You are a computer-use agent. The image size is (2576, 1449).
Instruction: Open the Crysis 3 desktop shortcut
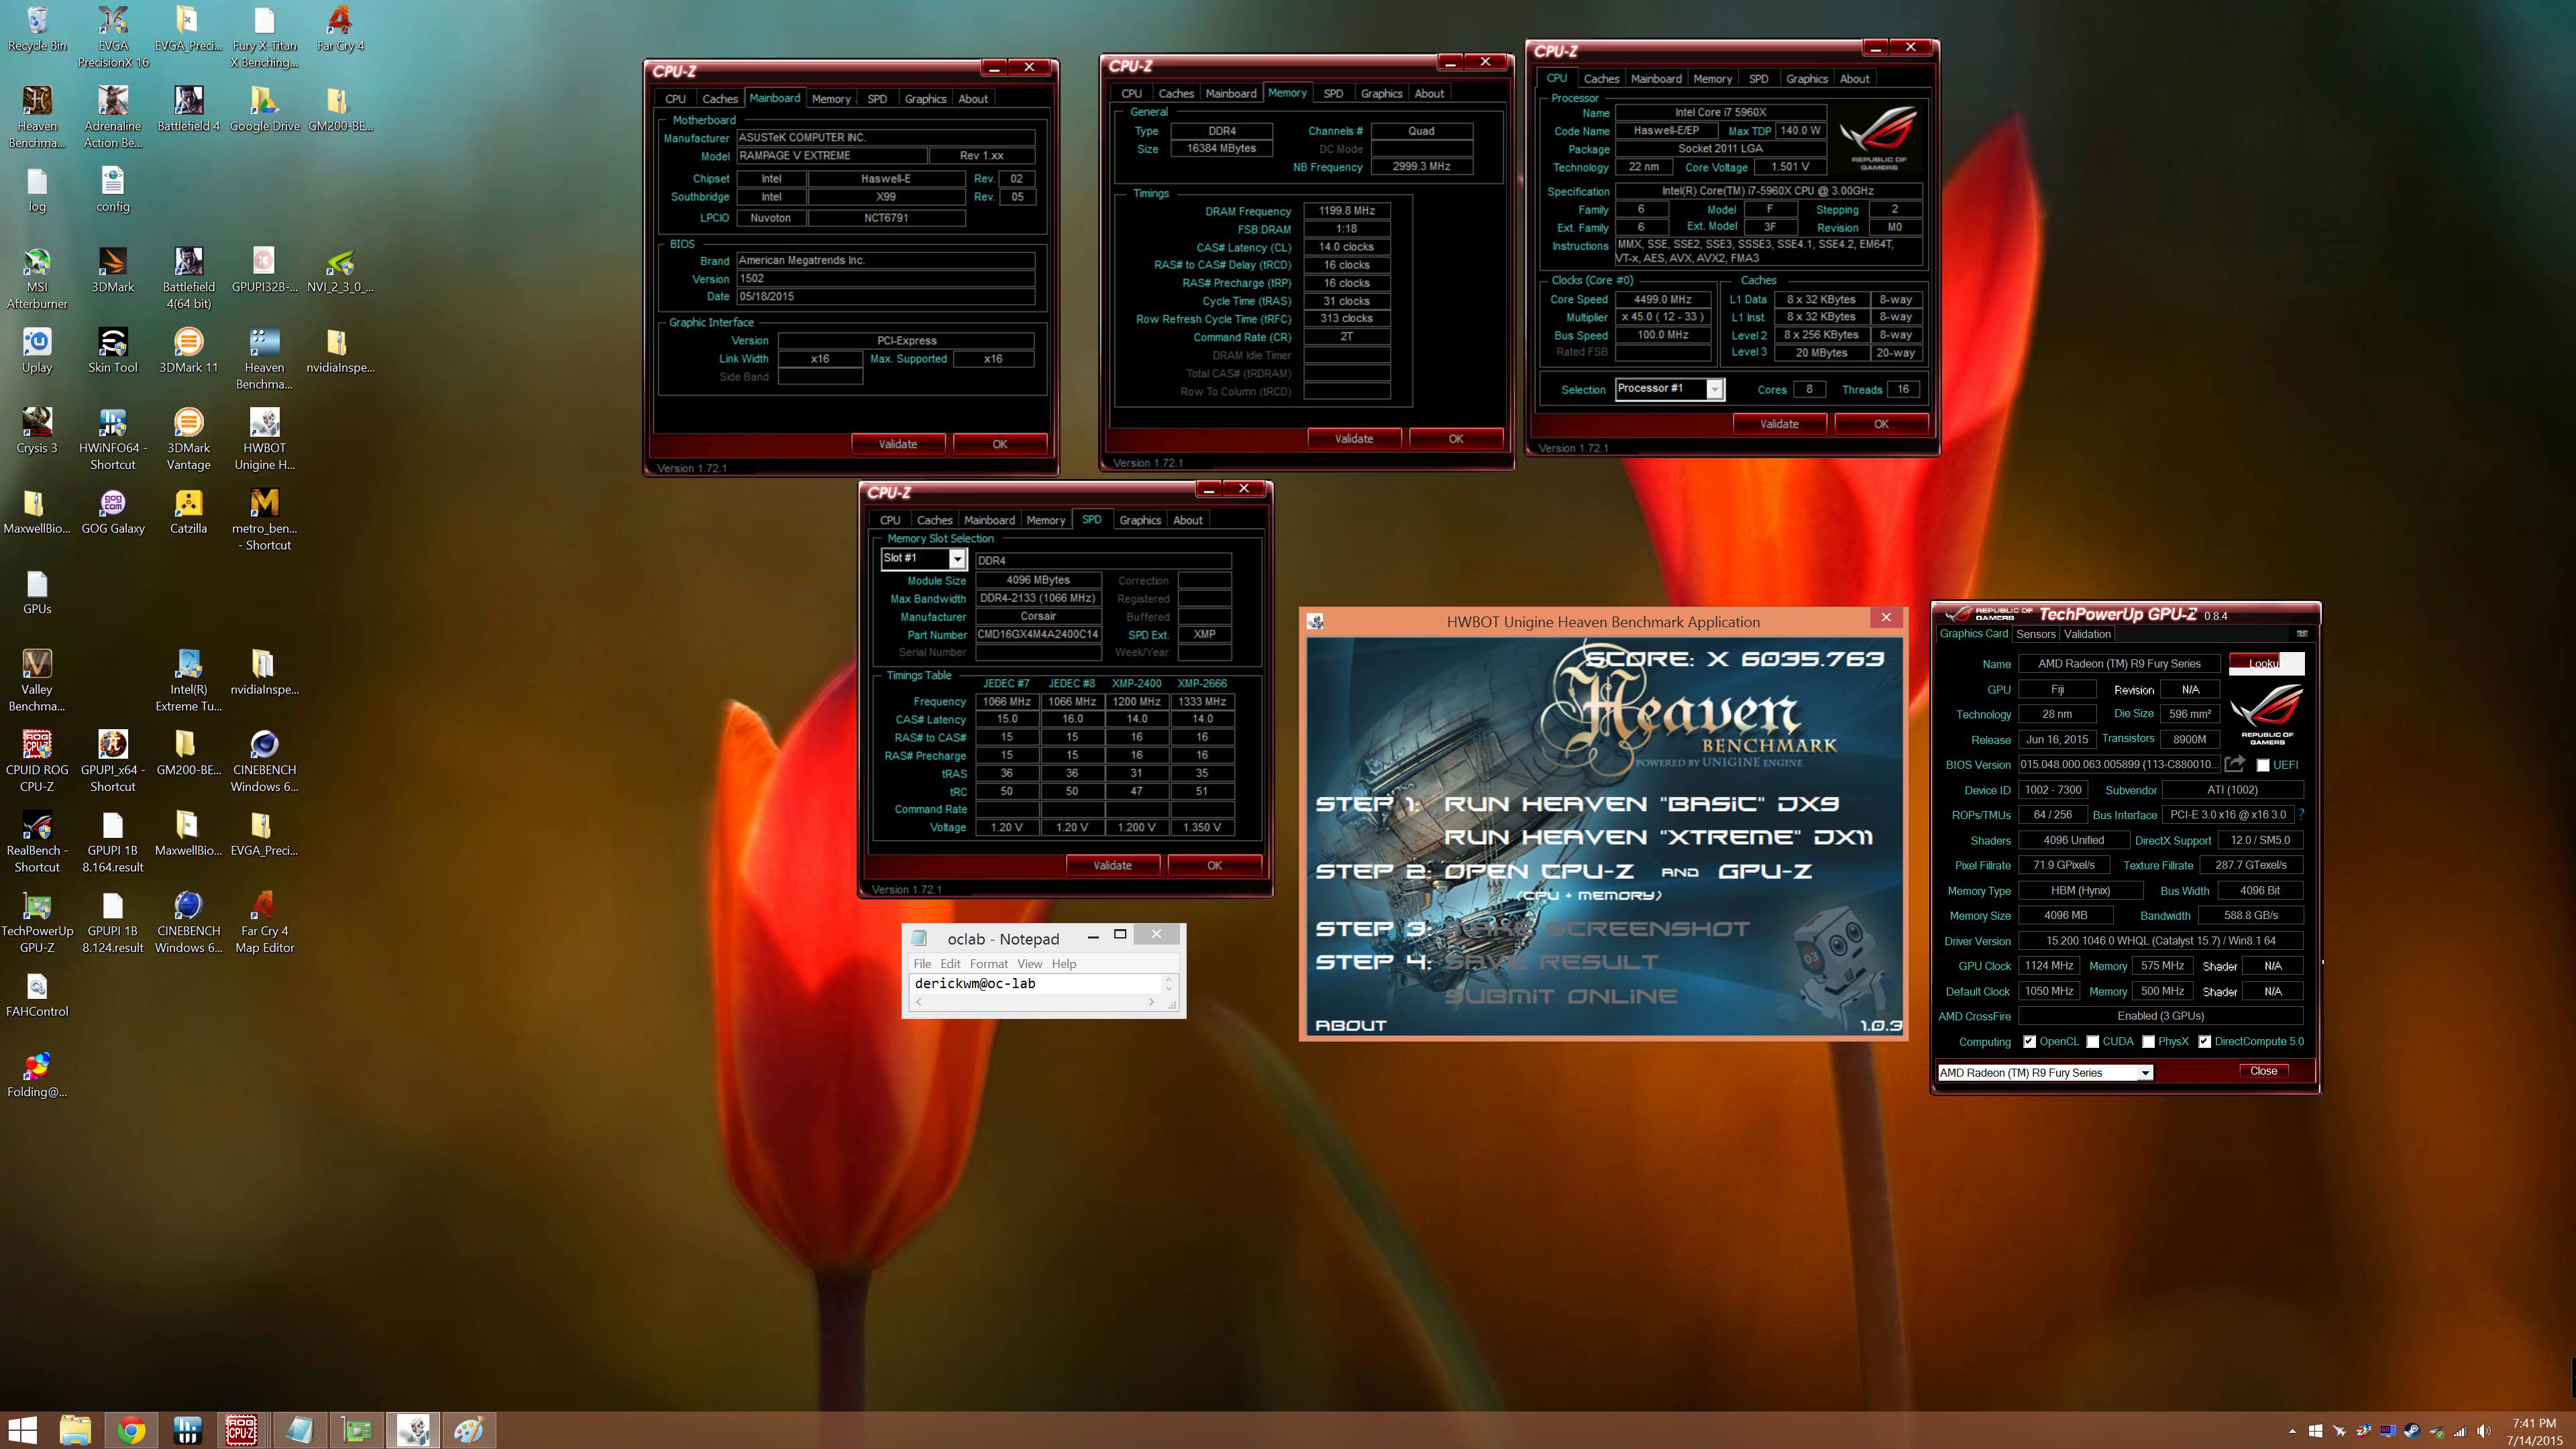(x=37, y=431)
